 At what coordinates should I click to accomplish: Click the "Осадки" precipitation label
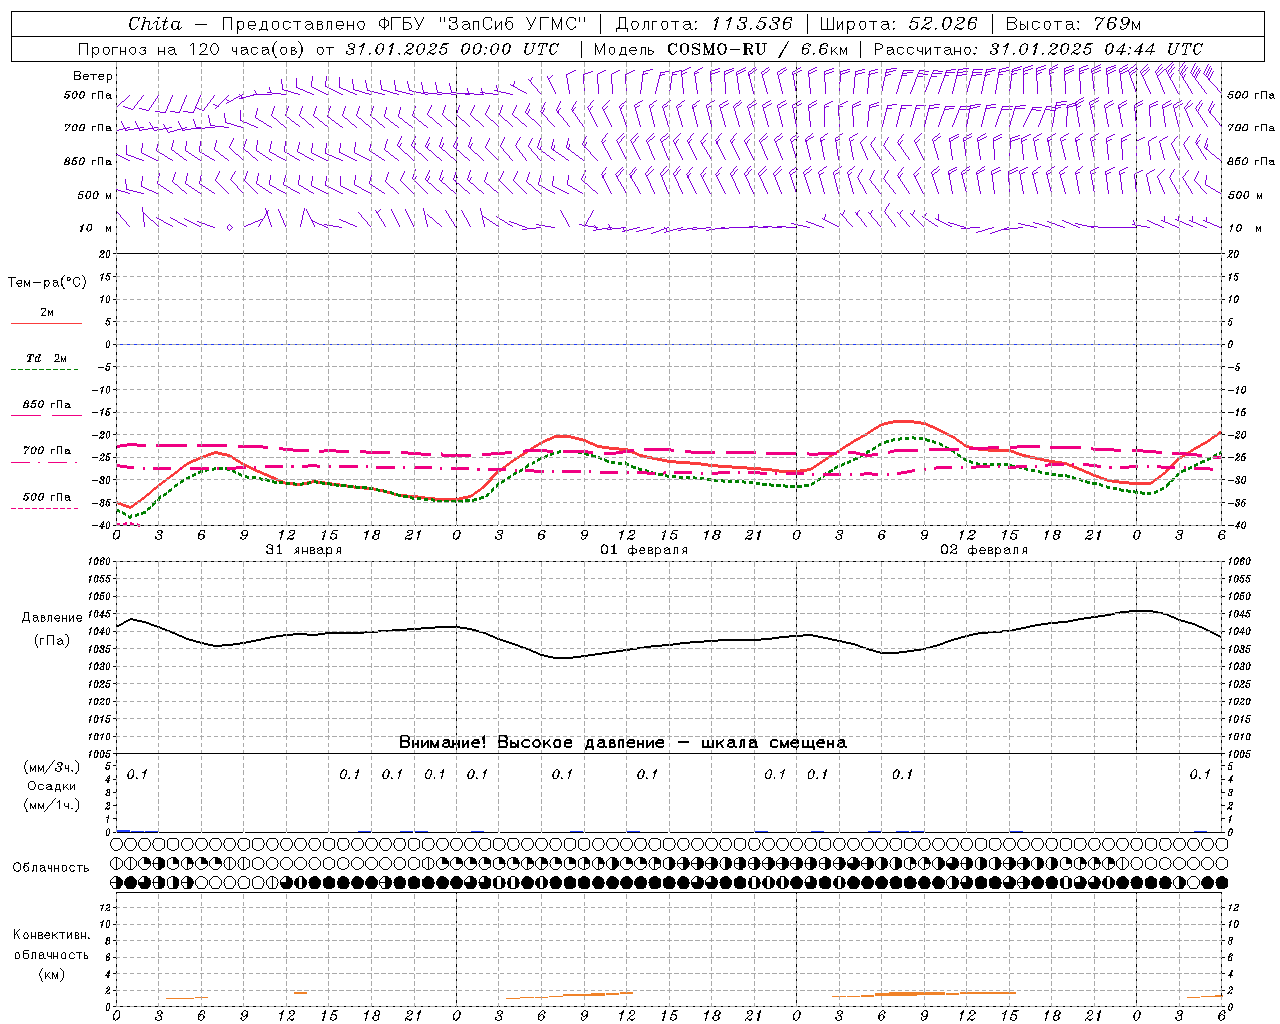[51, 786]
